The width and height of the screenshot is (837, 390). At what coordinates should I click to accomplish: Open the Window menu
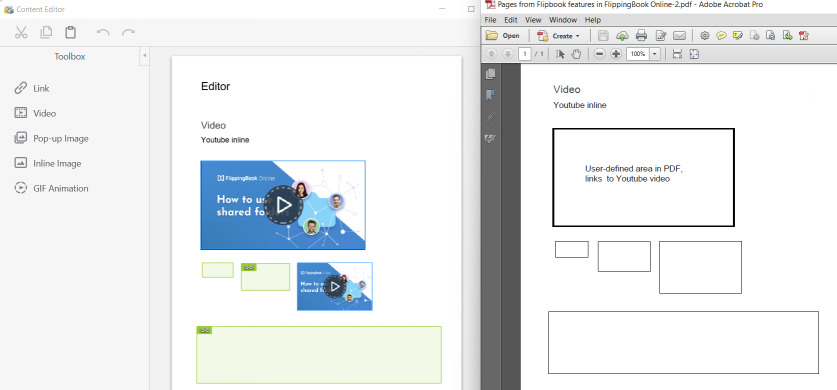click(x=563, y=20)
